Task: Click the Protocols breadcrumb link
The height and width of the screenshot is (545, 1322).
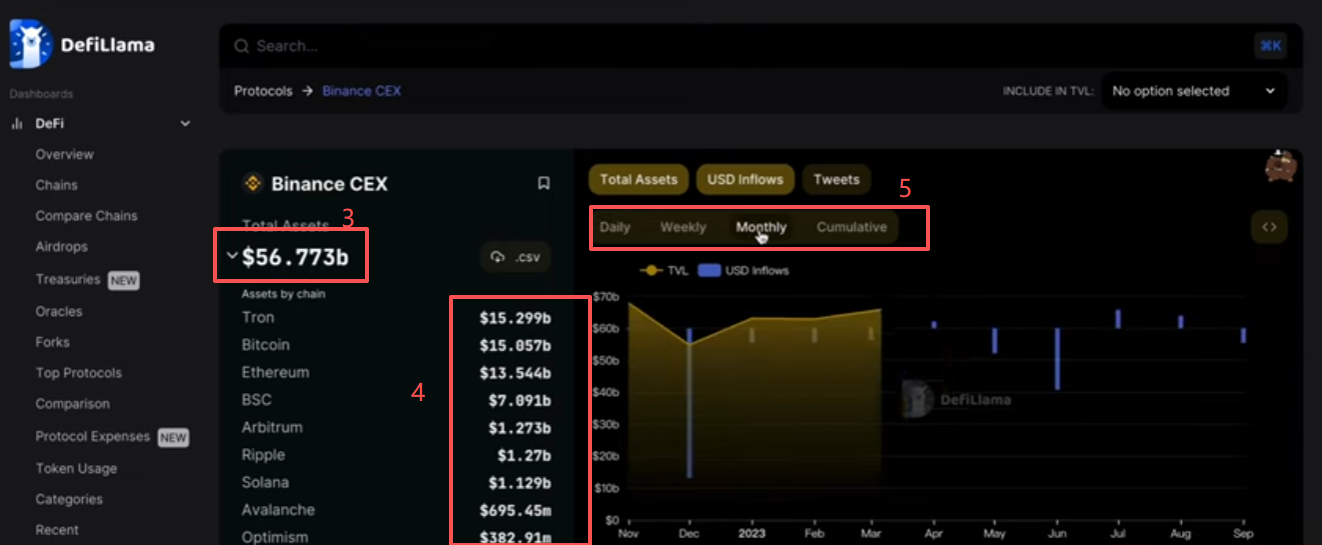Action: (x=263, y=91)
